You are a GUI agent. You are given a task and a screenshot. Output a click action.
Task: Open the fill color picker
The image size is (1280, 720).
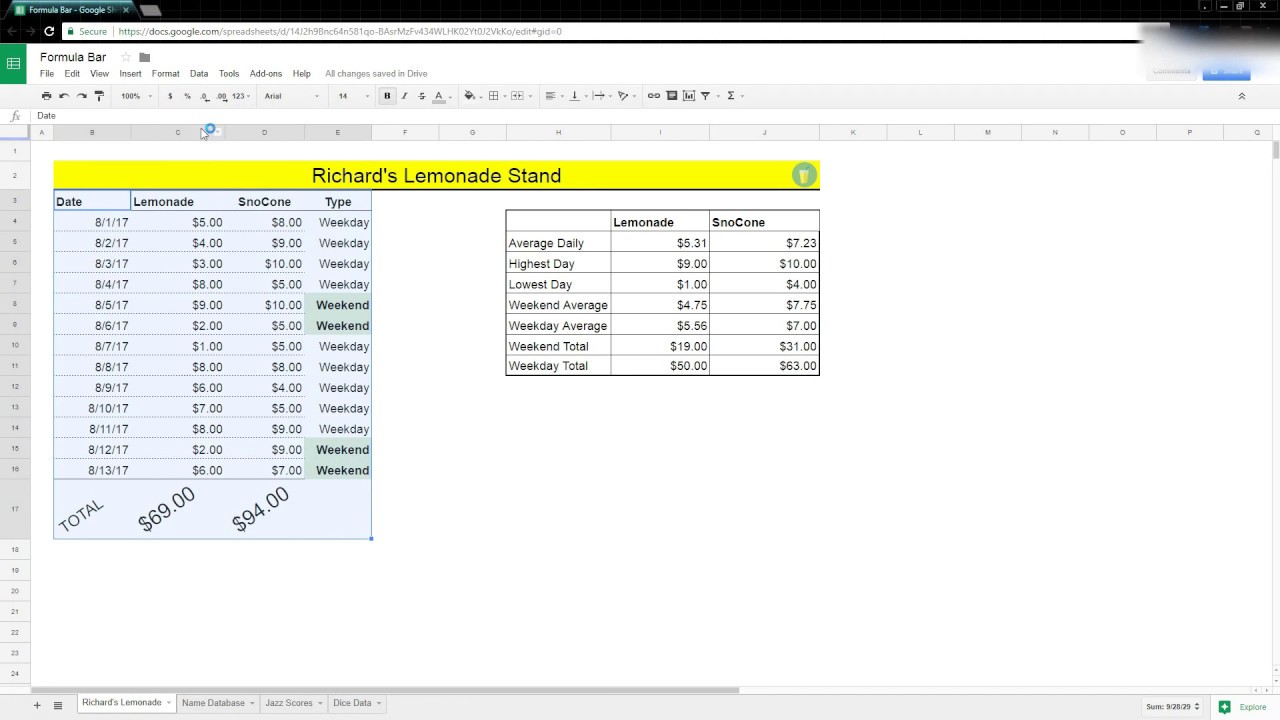coord(470,96)
